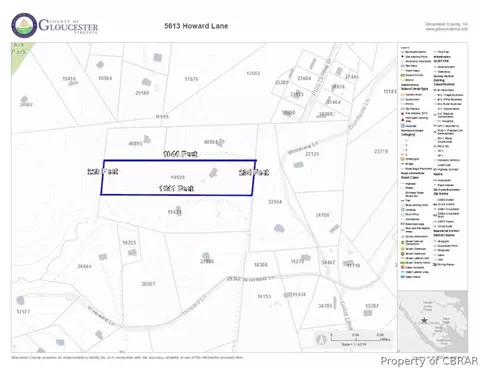Click parcel label 40894
Viewport: 480px width, 368px height.
click(211, 142)
